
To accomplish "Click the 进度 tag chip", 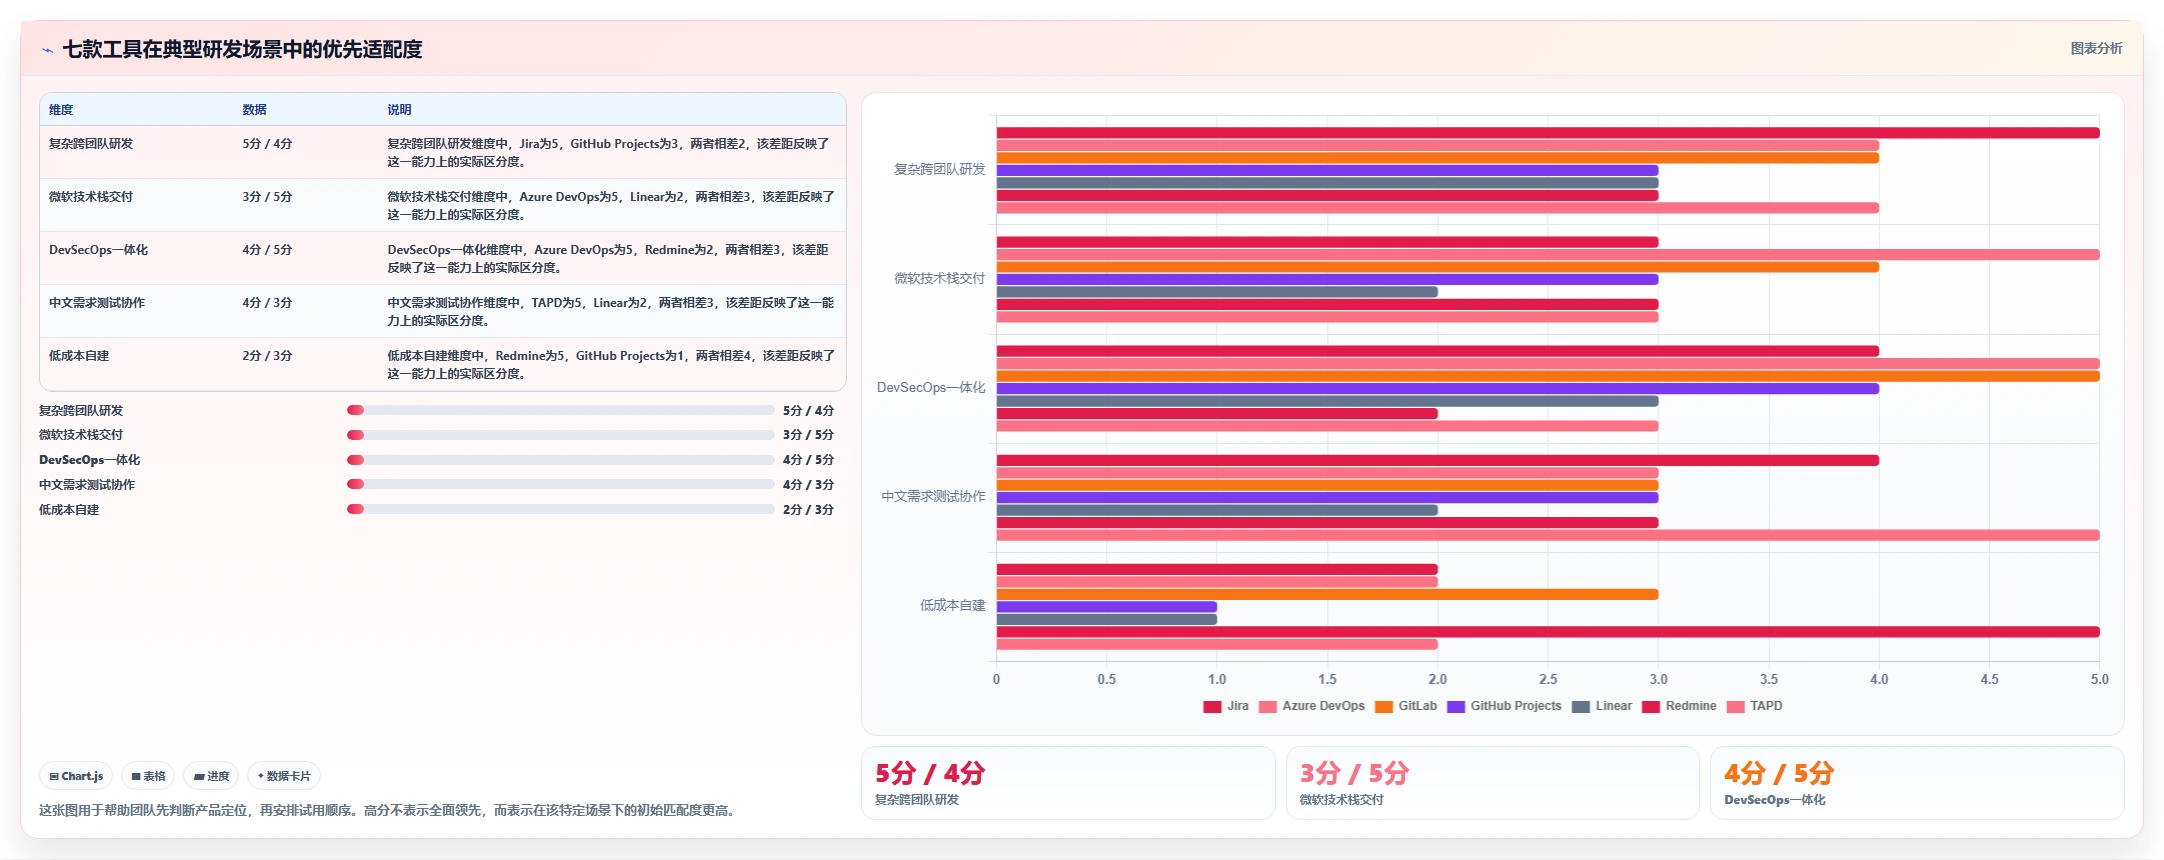I will click(x=211, y=776).
